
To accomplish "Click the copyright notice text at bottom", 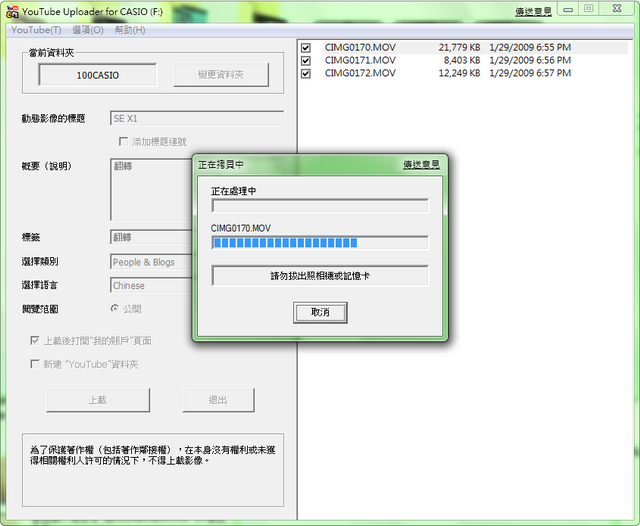I will (x=153, y=455).
